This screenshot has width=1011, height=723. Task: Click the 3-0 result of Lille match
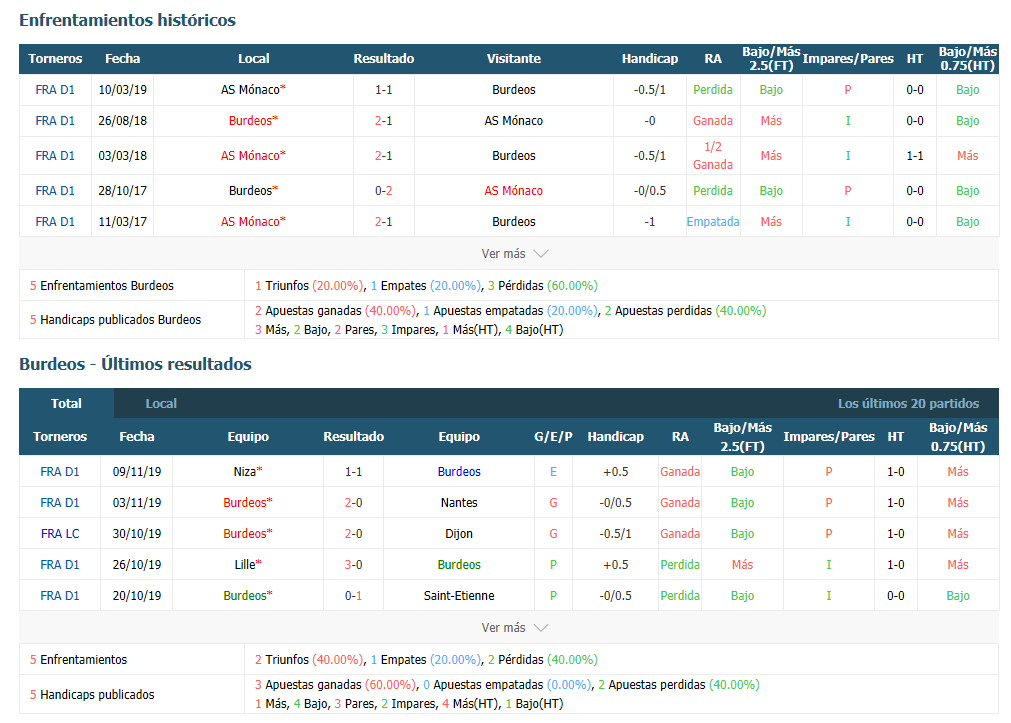pos(353,564)
